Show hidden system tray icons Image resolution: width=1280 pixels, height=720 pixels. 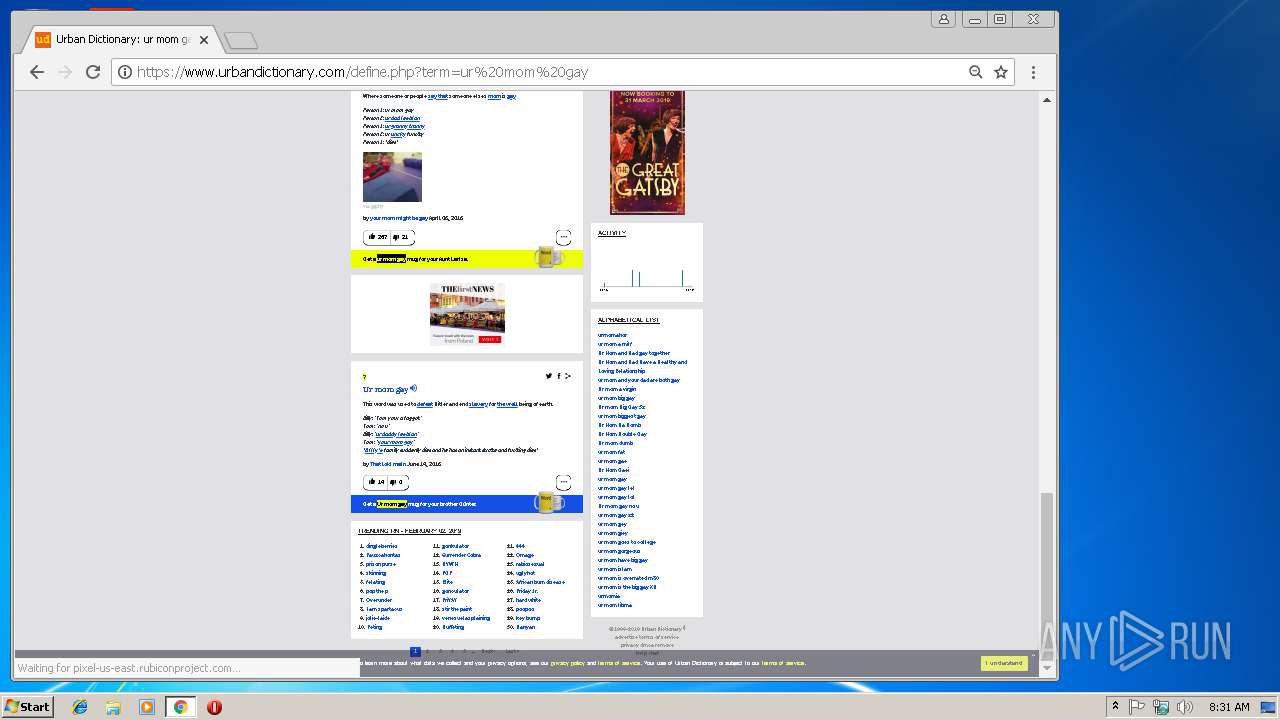[1115, 707]
